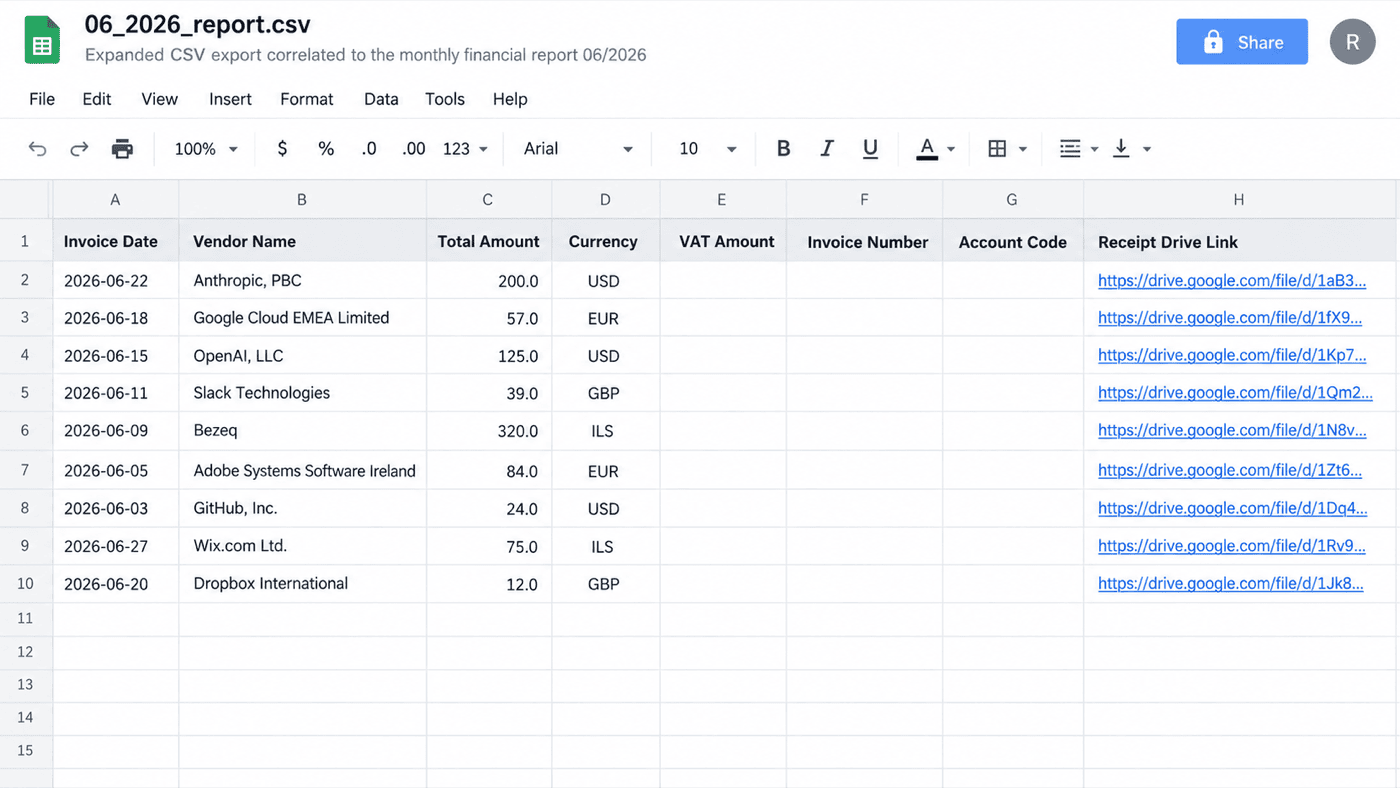Select column C header
The height and width of the screenshot is (788, 1400).
click(489, 200)
